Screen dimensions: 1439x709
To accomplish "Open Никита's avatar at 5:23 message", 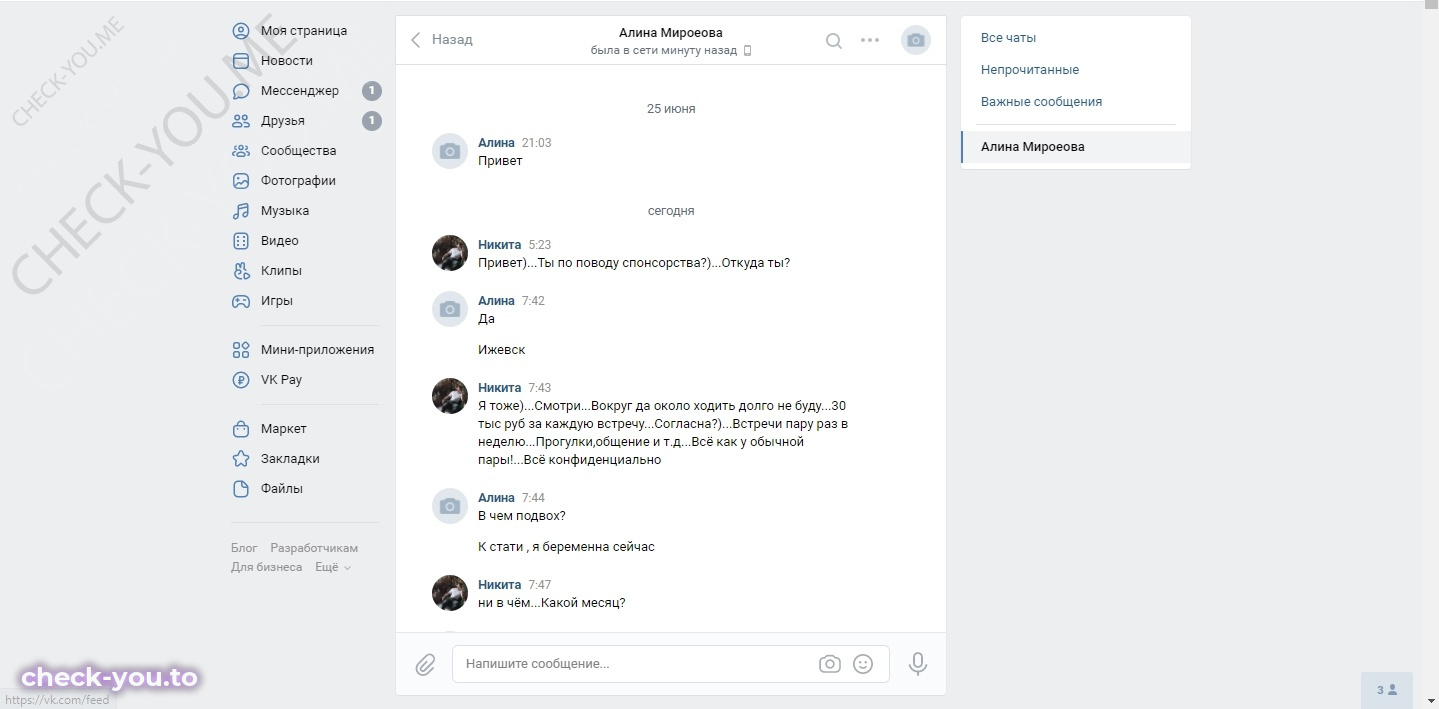I will (x=450, y=253).
